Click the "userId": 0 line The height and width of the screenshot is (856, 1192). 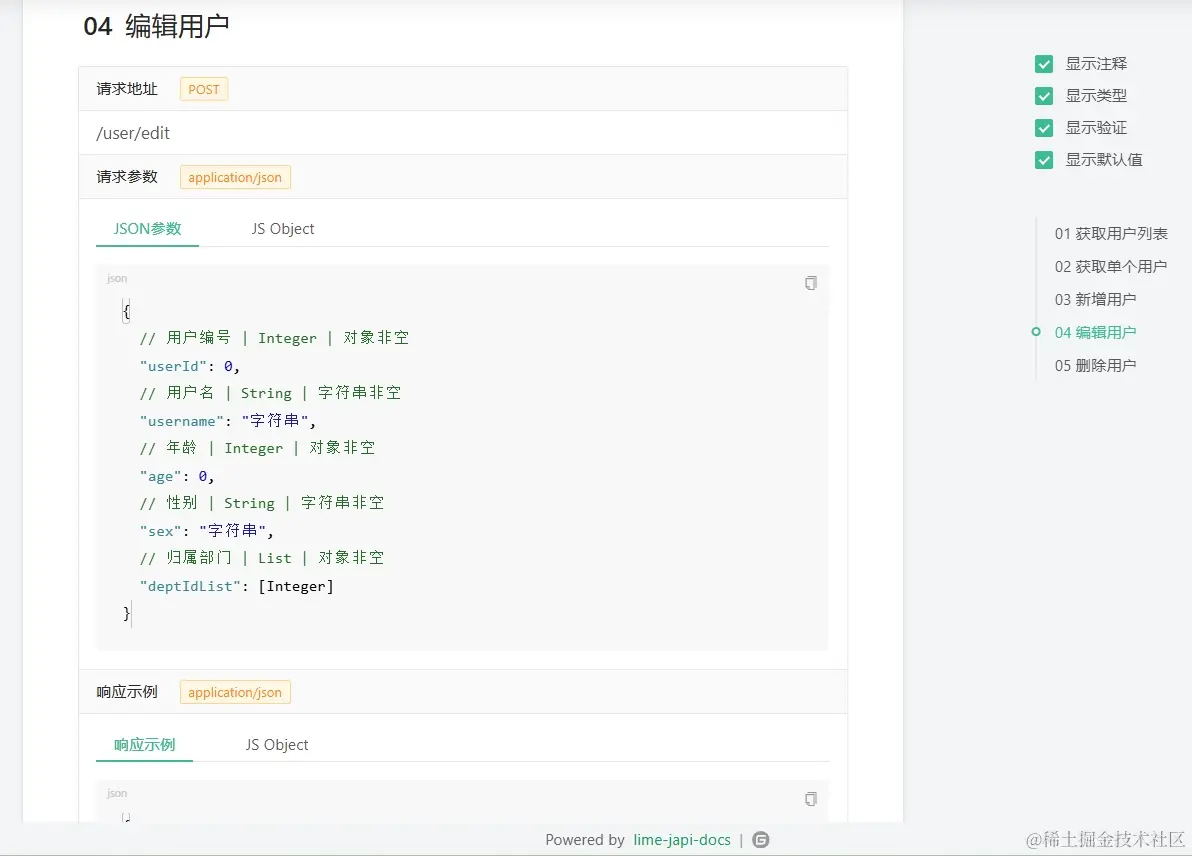[x=189, y=366]
